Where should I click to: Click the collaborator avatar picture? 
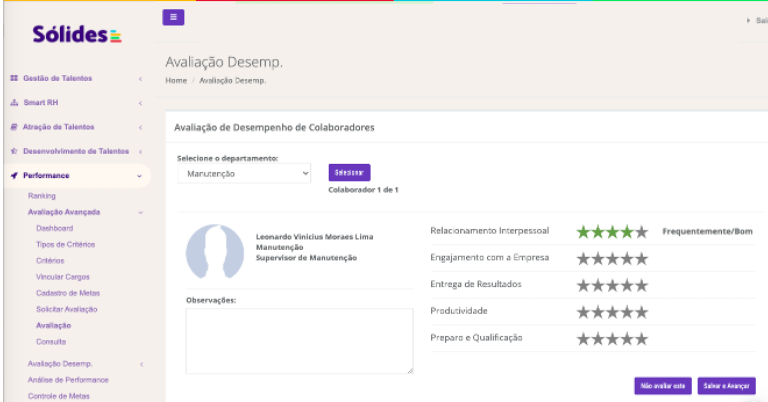click(x=215, y=251)
